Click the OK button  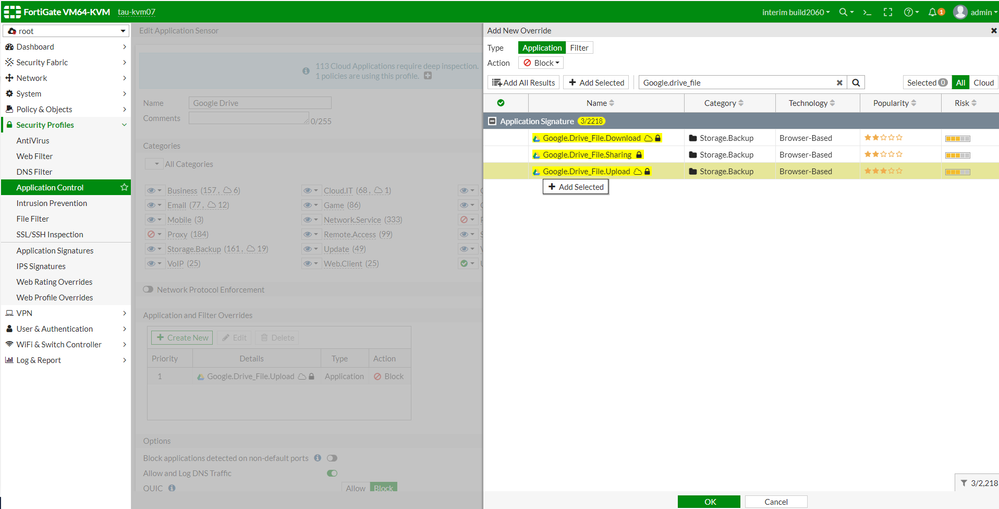point(709,502)
